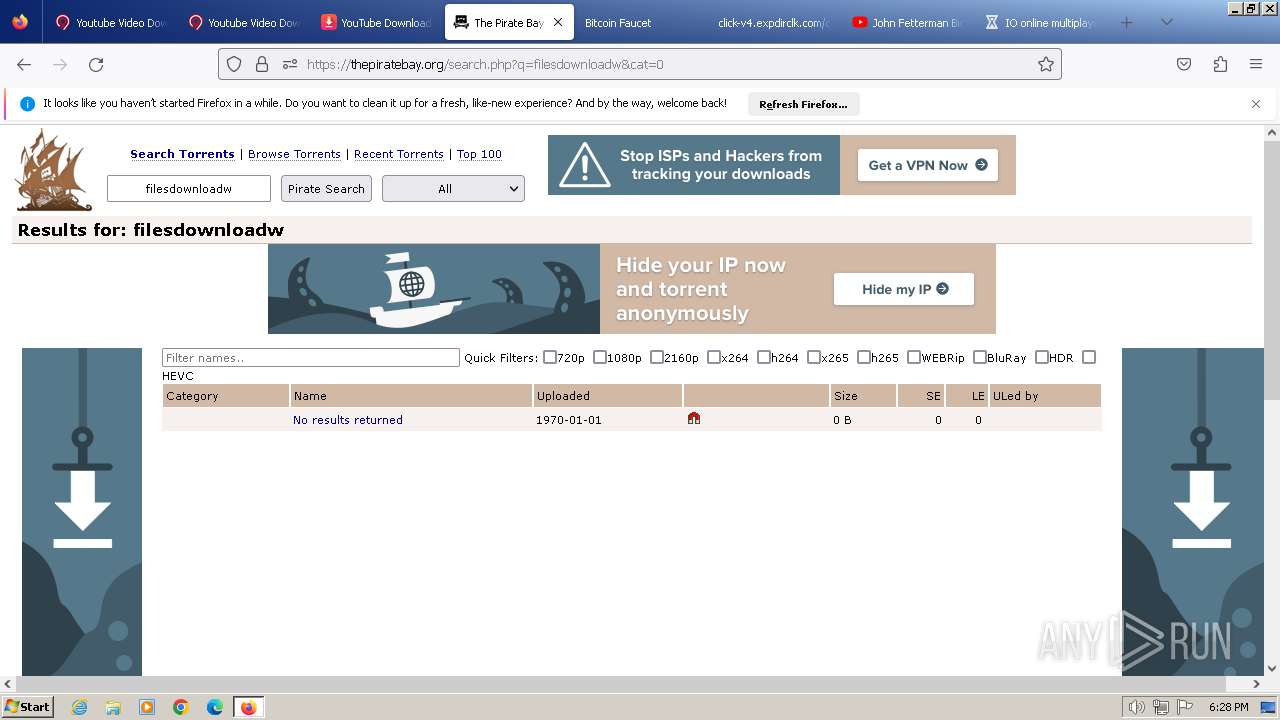Open the Extensions puzzle icon
Image resolution: width=1280 pixels, height=720 pixels.
[1220, 64]
